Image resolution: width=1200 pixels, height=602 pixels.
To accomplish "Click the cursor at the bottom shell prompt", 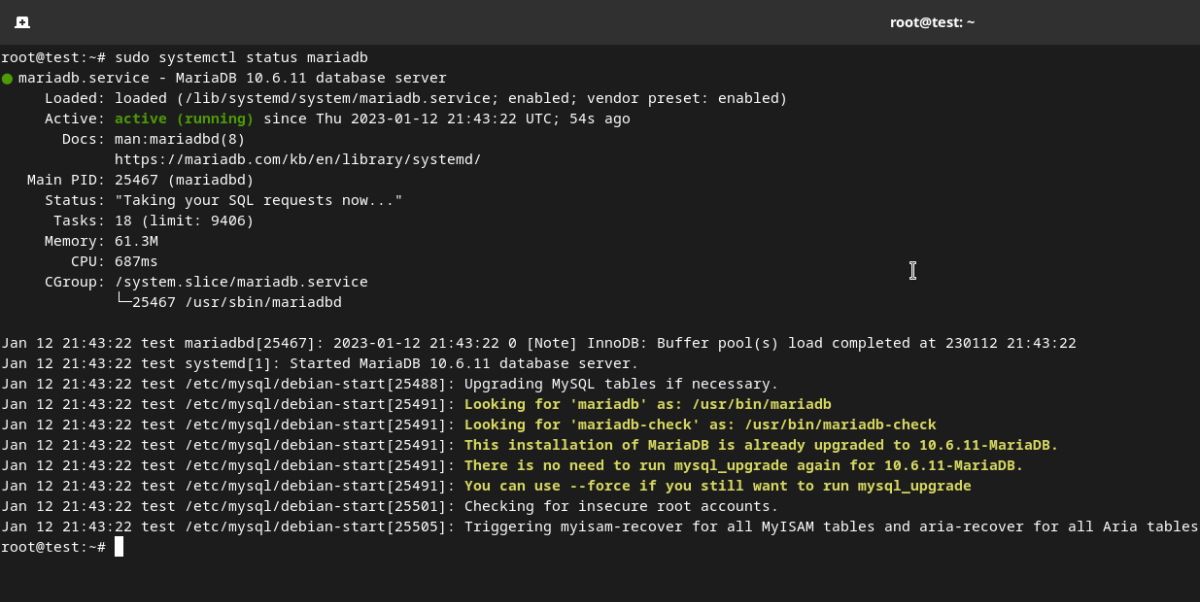I will [x=119, y=547].
